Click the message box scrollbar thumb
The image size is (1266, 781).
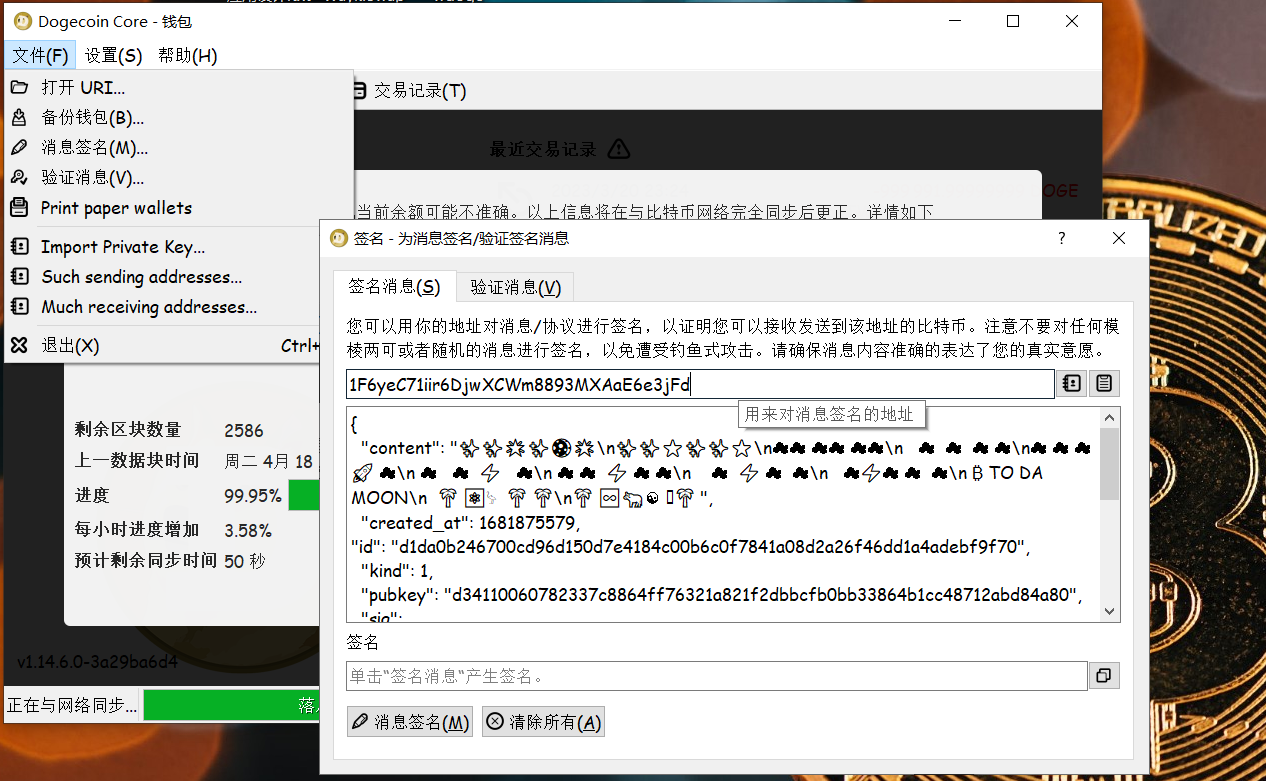(x=1110, y=464)
